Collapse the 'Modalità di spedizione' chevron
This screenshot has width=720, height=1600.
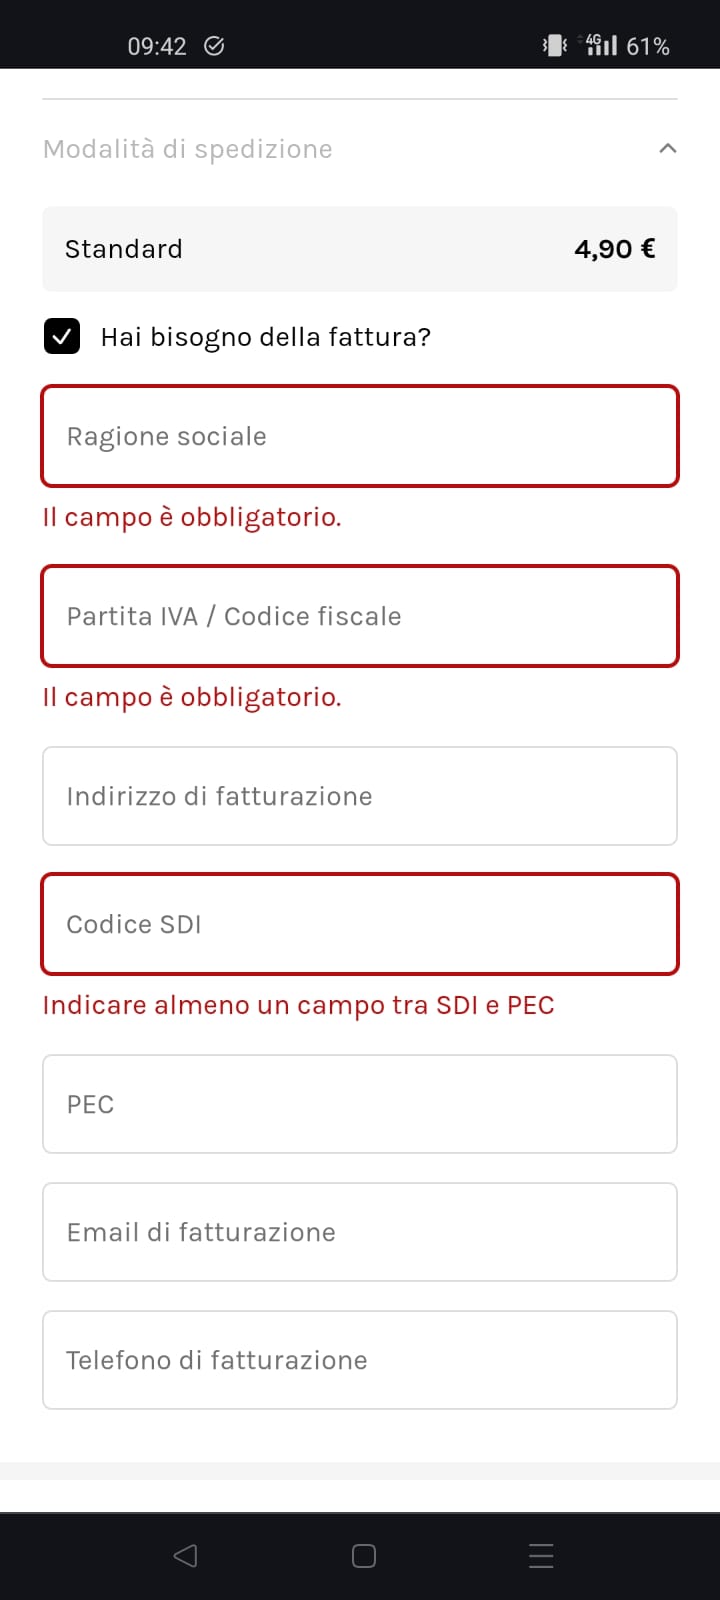click(x=668, y=149)
